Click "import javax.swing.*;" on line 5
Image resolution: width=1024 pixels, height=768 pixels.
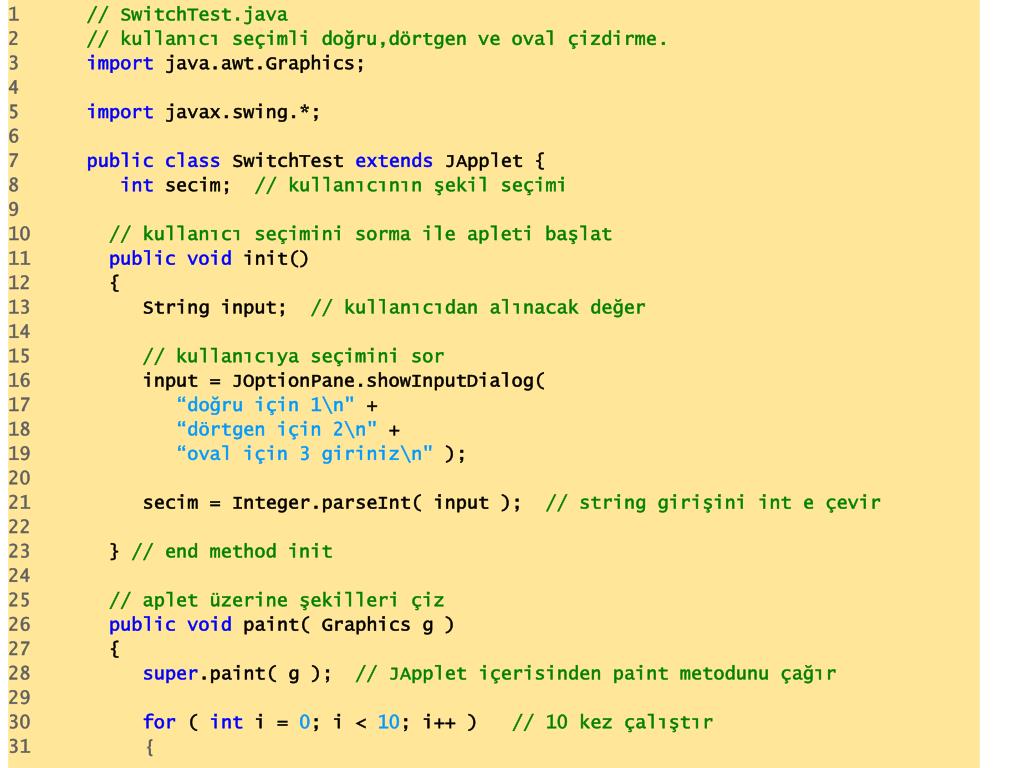[x=203, y=112]
